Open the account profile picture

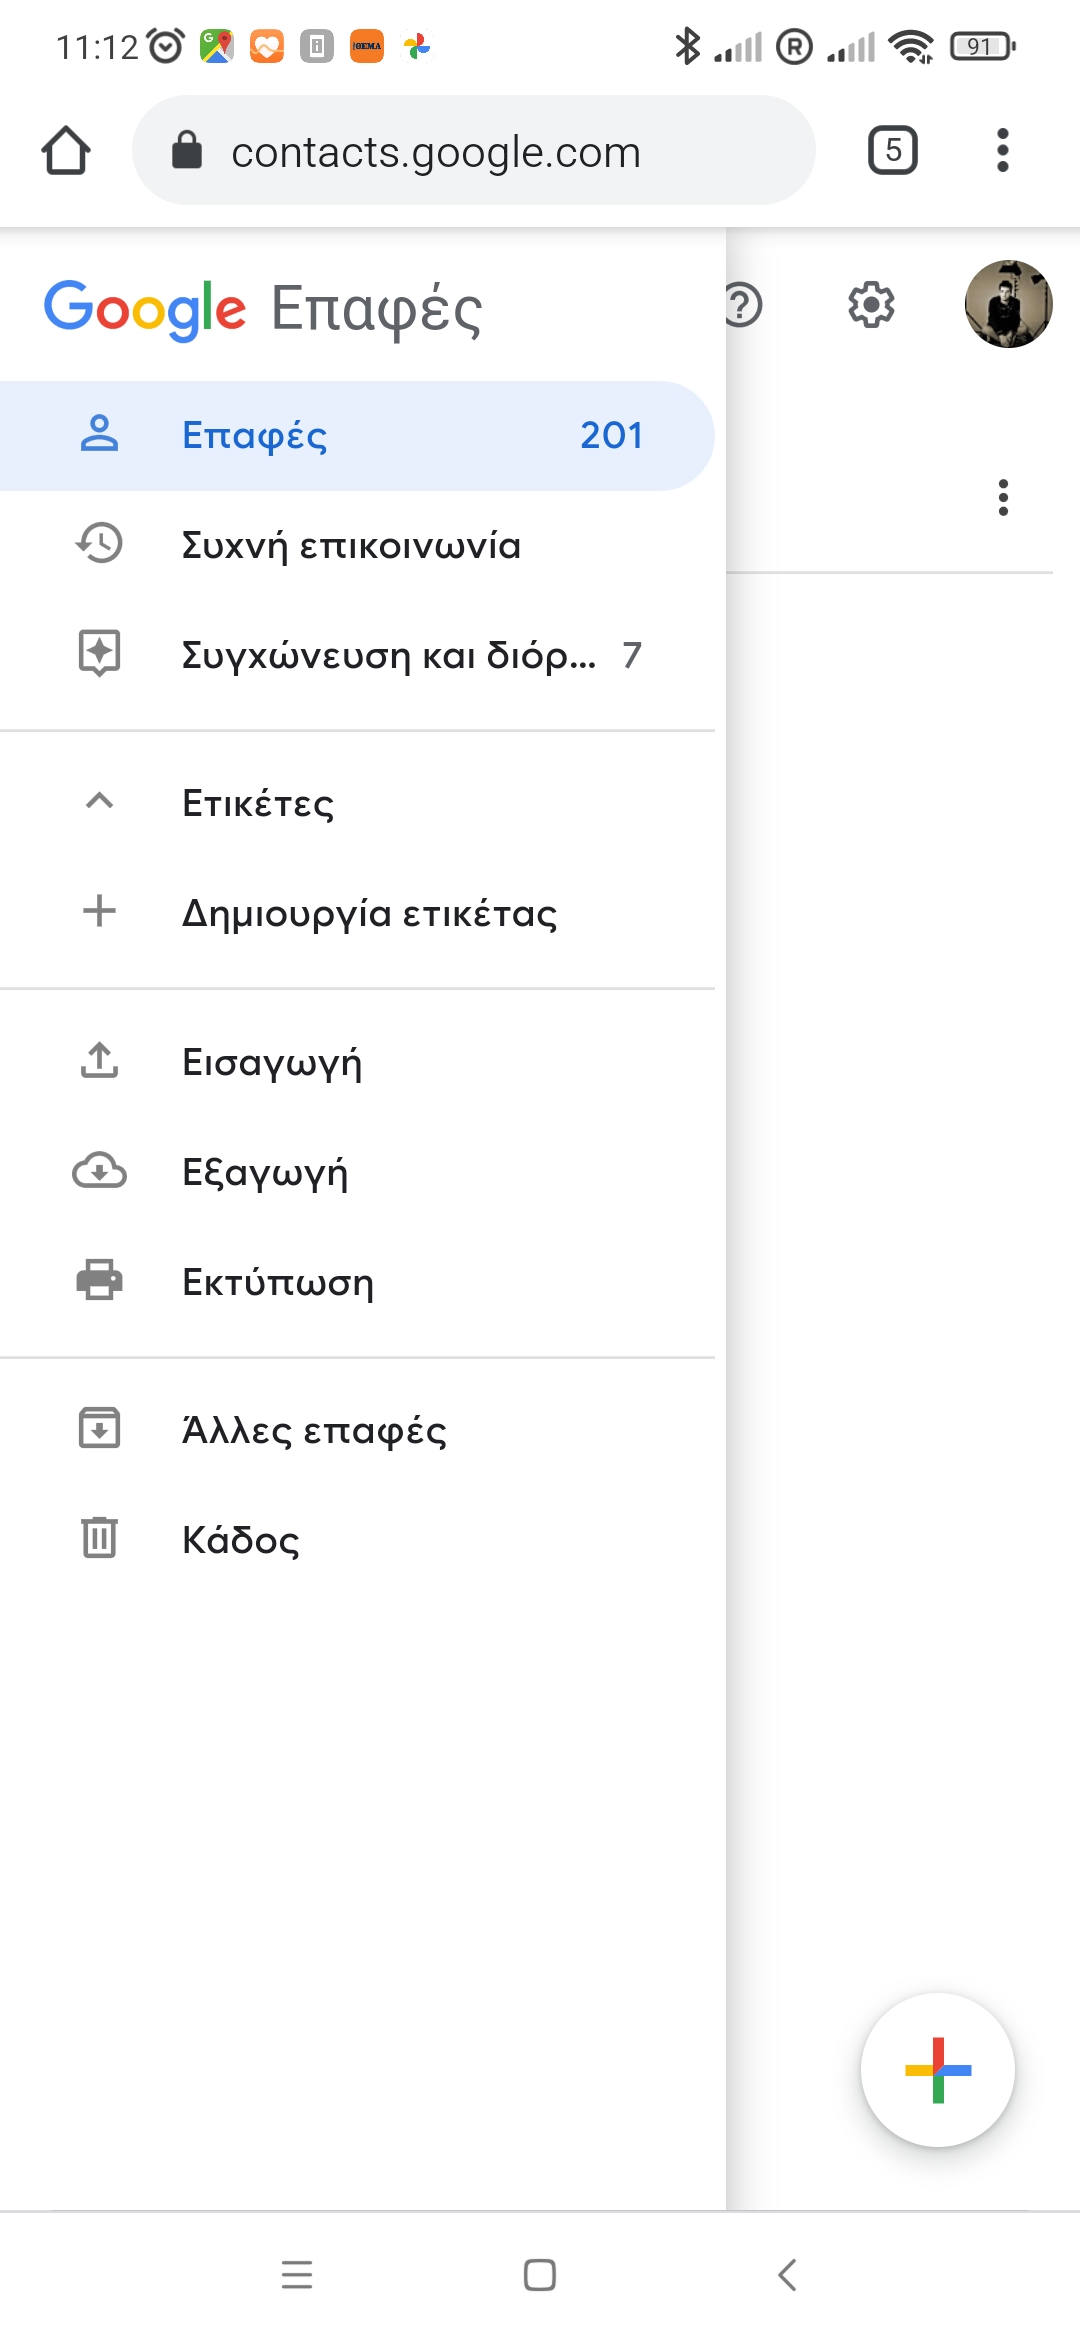click(1008, 304)
